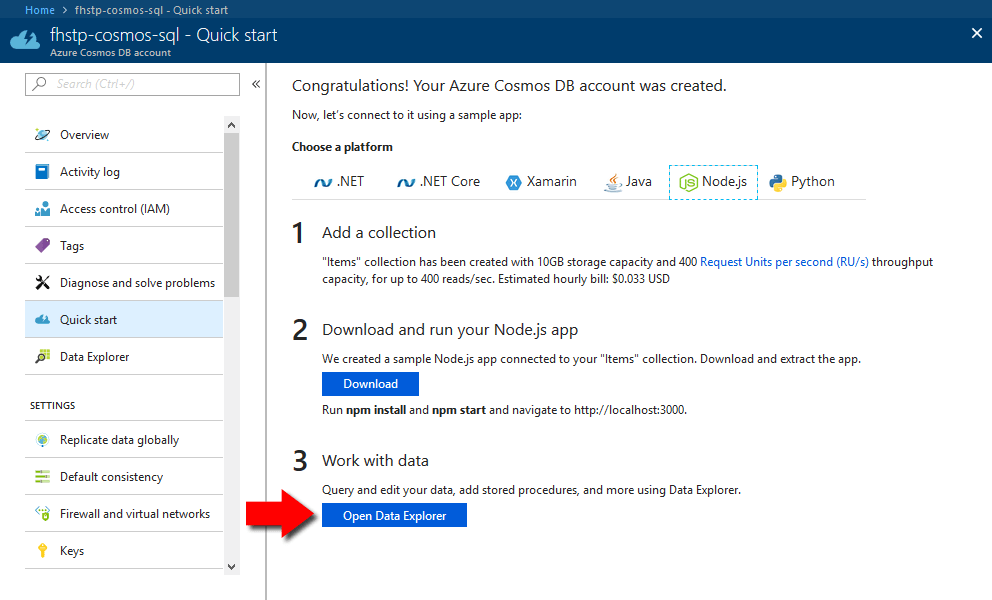
Task: Select the Xamarin platform tab
Action: pyautogui.click(x=541, y=182)
